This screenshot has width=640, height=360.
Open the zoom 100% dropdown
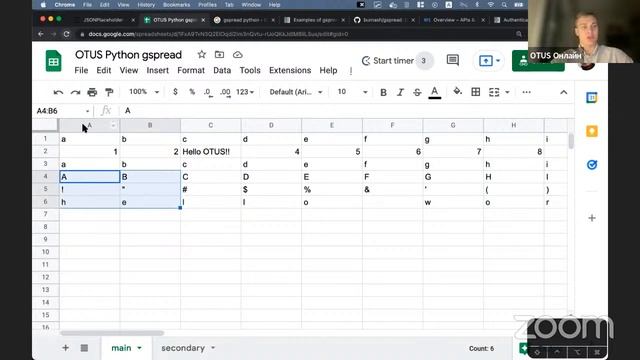pyautogui.click(x=144, y=92)
